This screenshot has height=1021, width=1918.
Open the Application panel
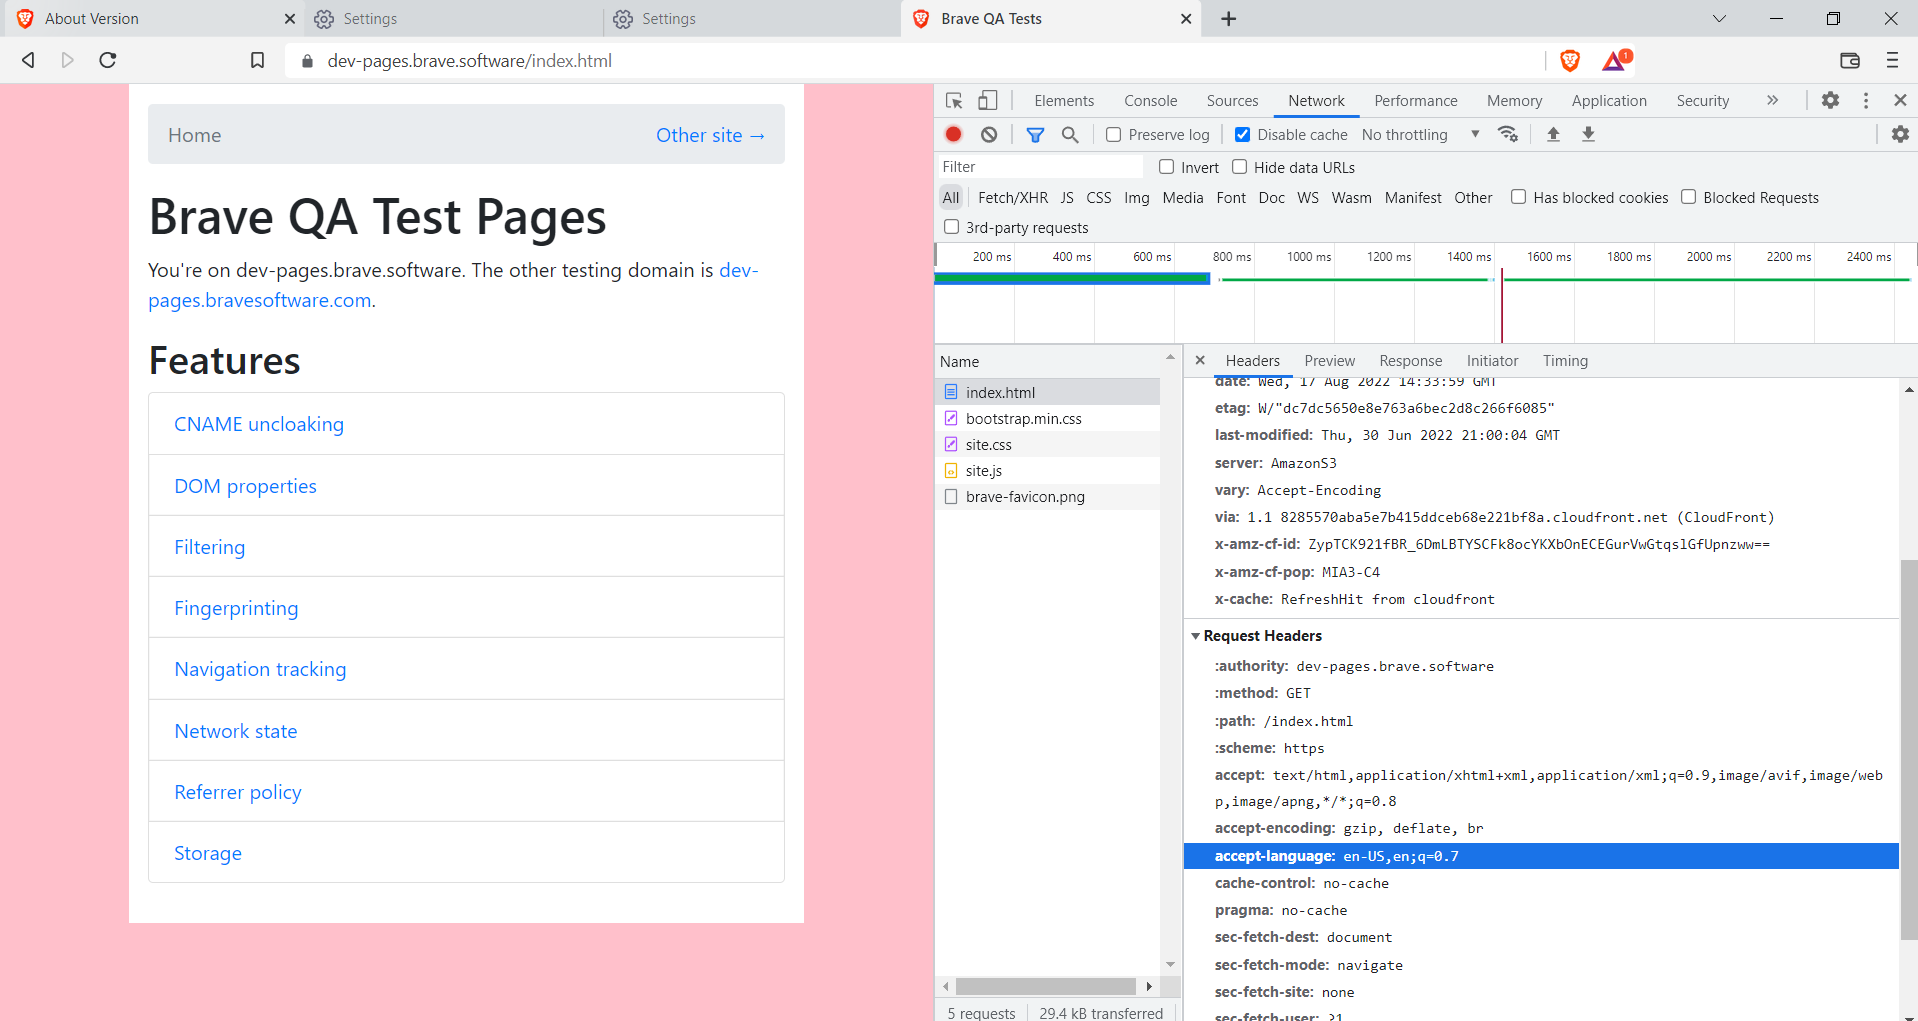pyautogui.click(x=1609, y=101)
